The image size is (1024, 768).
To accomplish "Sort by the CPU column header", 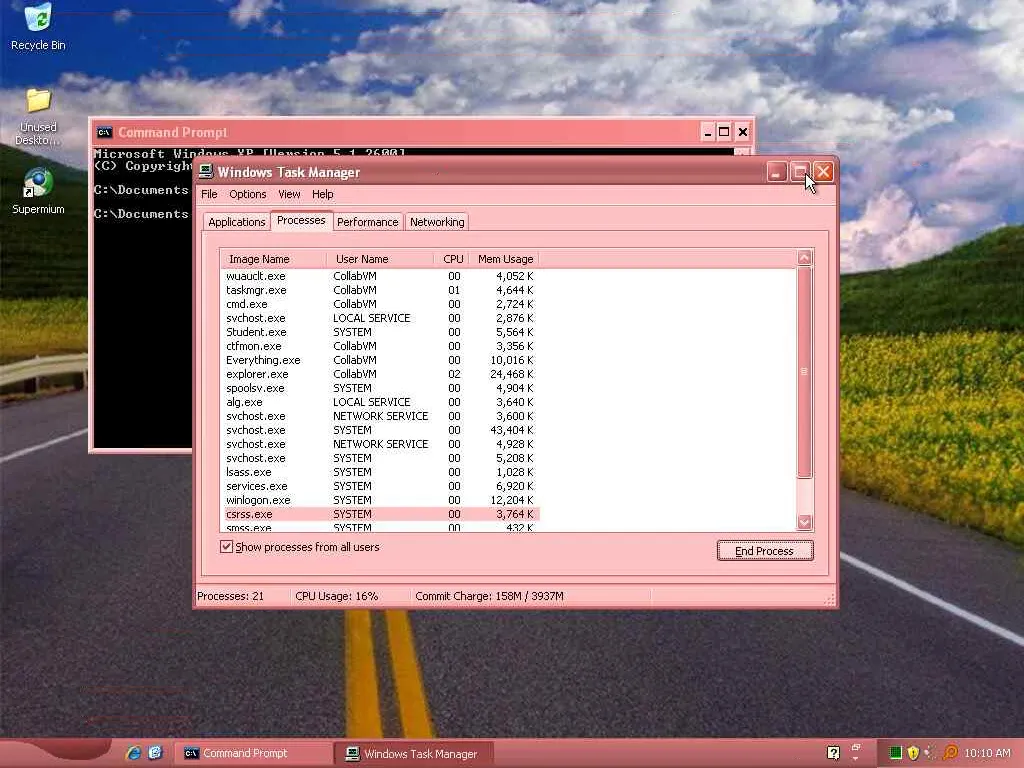I will (451, 259).
